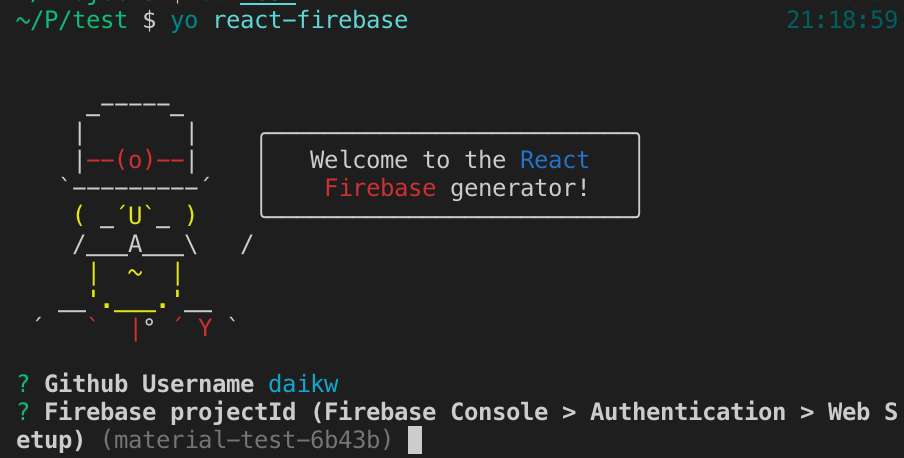Click the dollar sign shell prompt symbol
Image resolution: width=904 pixels, height=458 pixels.
pyautogui.click(x=149, y=20)
